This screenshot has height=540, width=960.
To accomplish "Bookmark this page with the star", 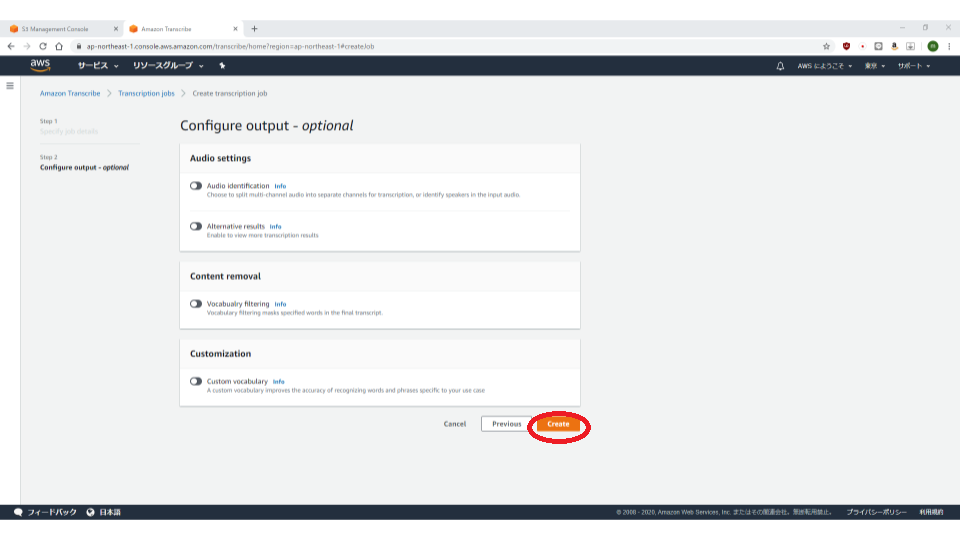I will click(827, 47).
